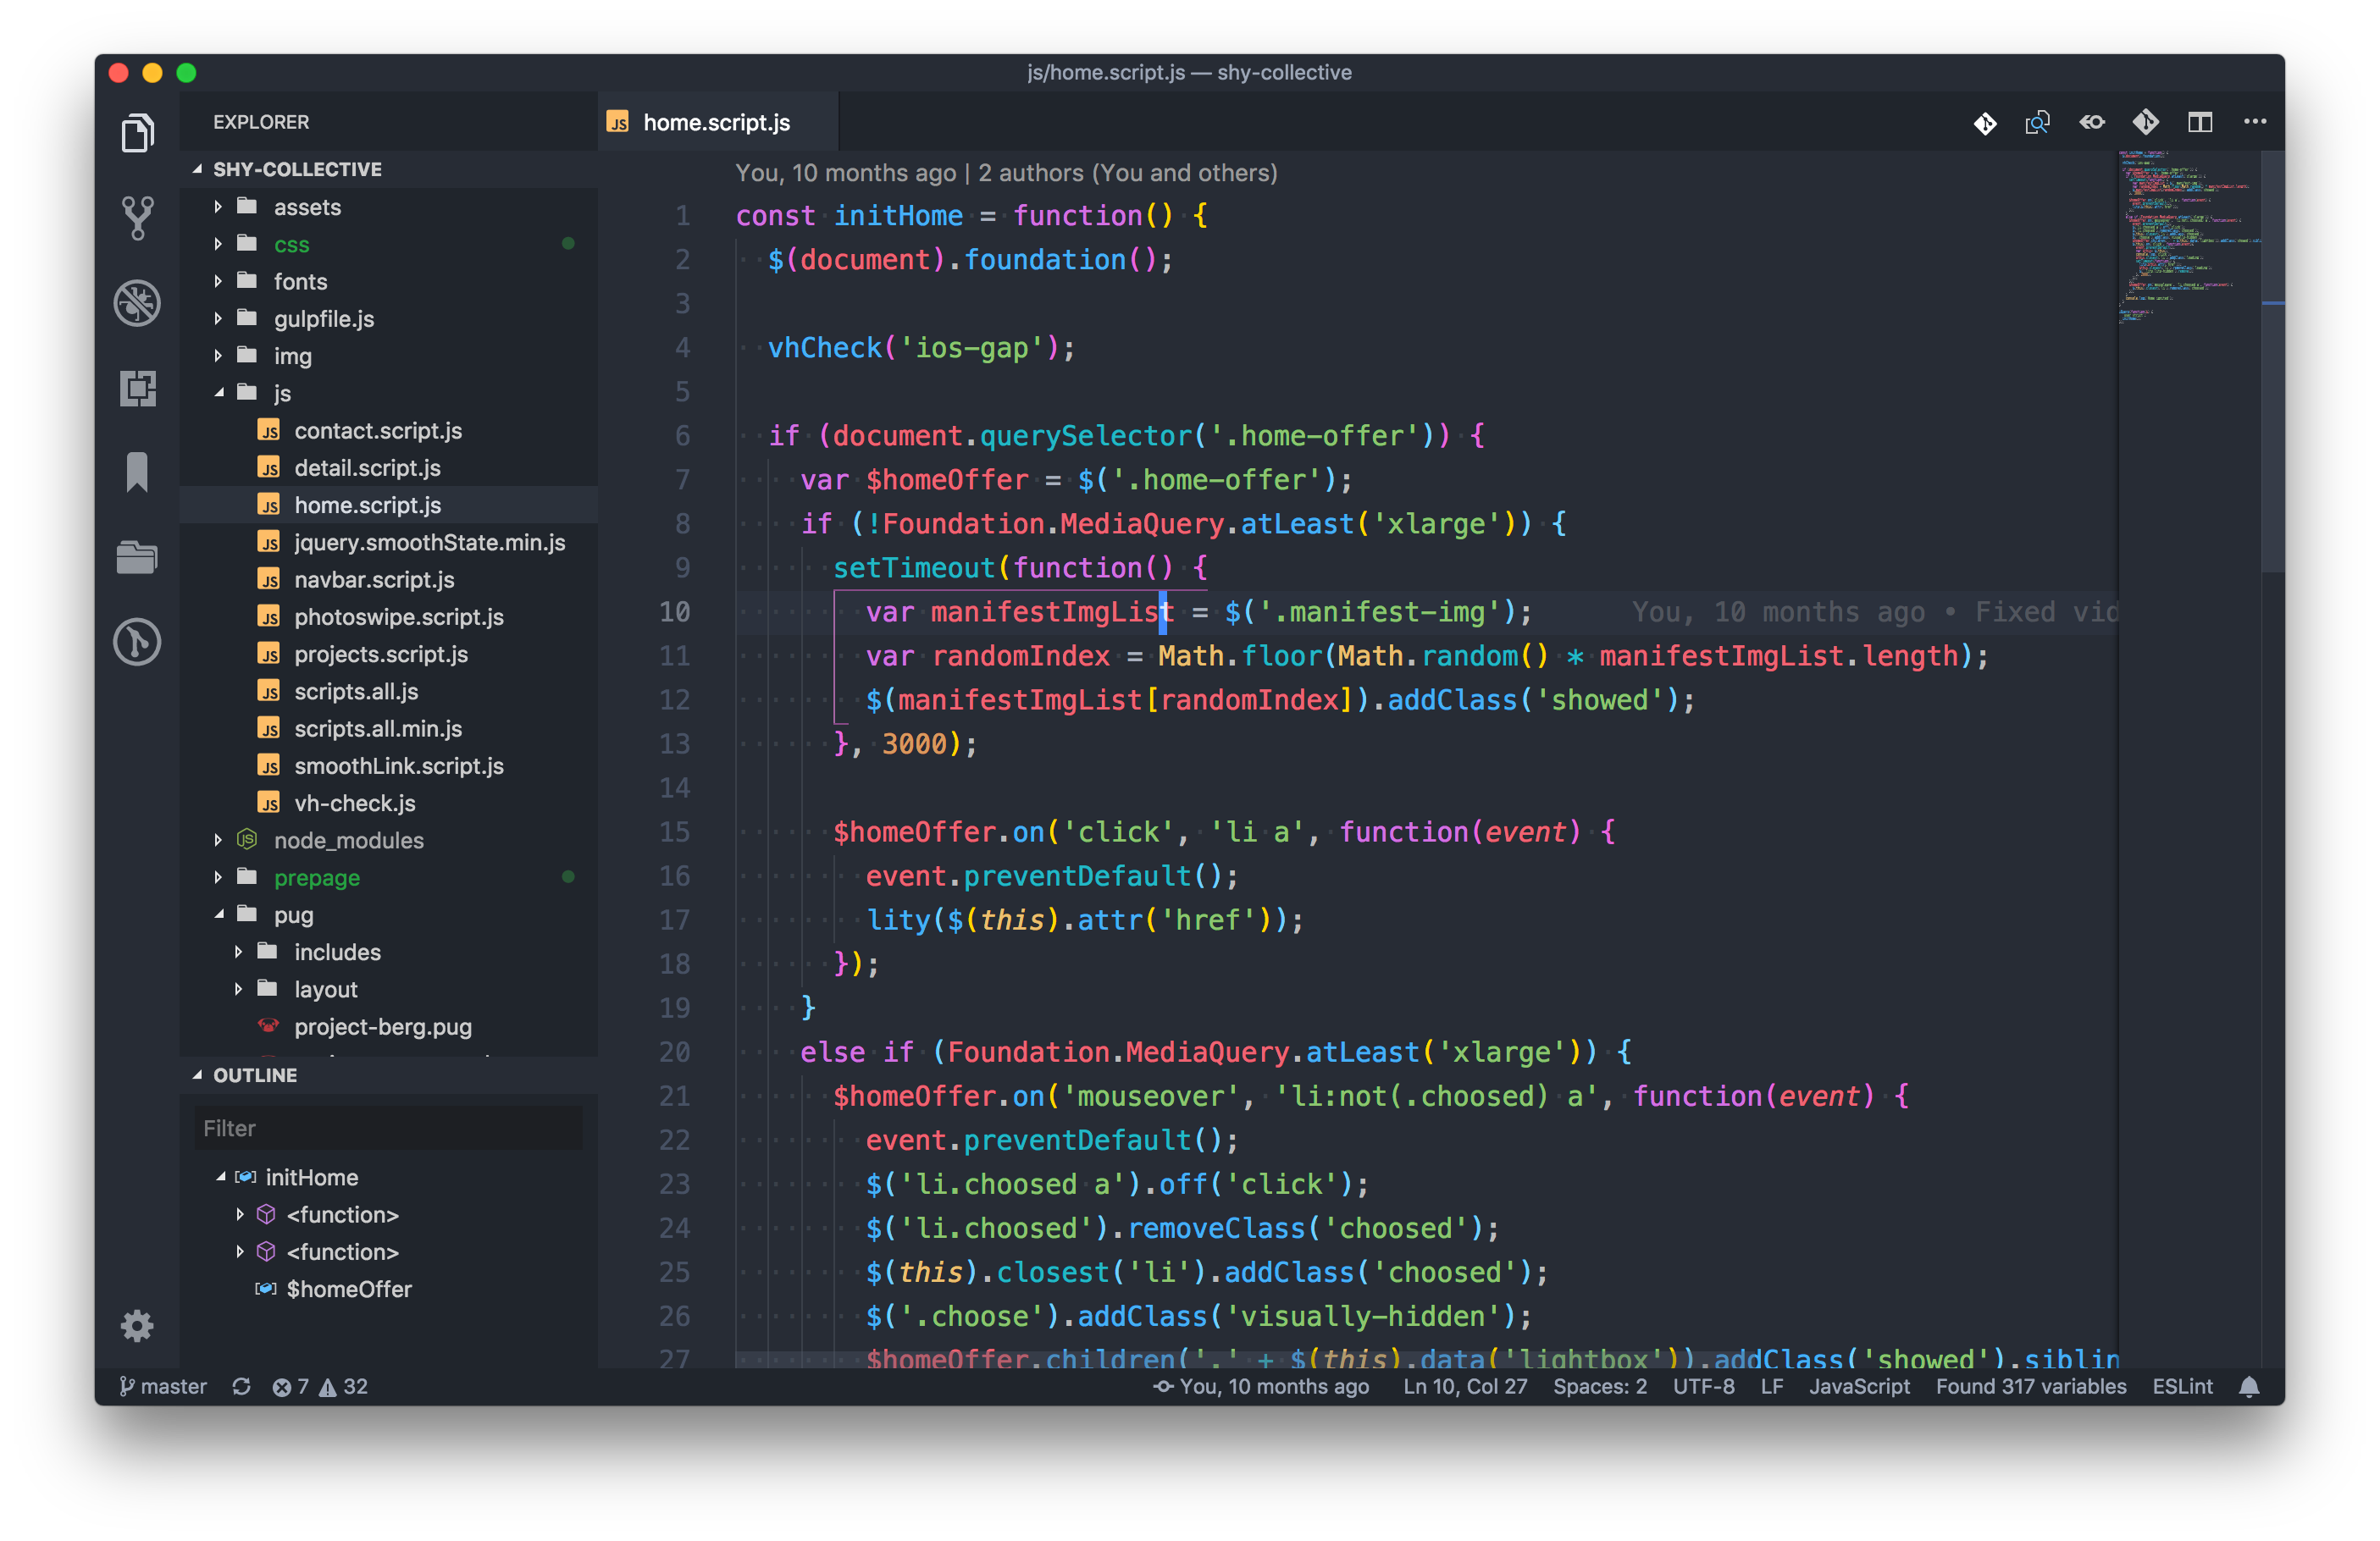Viewport: 2380px width, 1541px height.
Task: Open the Bookmarks view in the activity bar
Action: click(137, 472)
